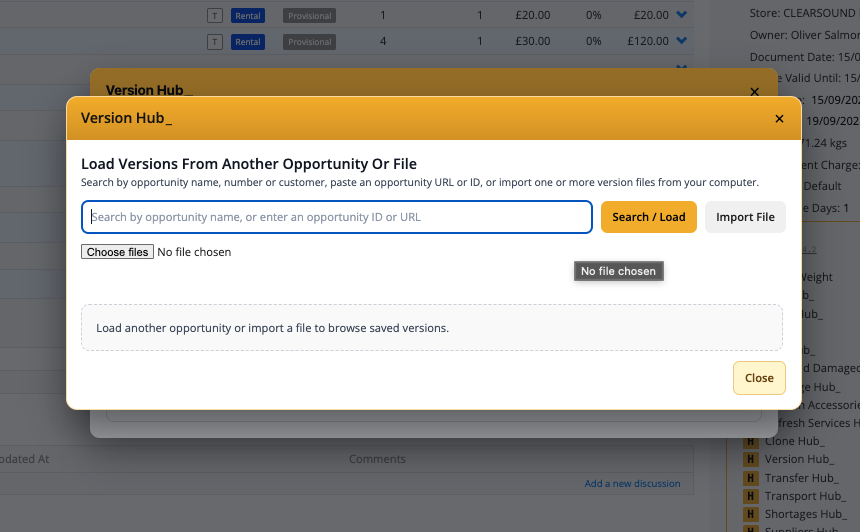Screen dimensions: 860x532
Task: Click the Choose files button
Action: point(117,252)
